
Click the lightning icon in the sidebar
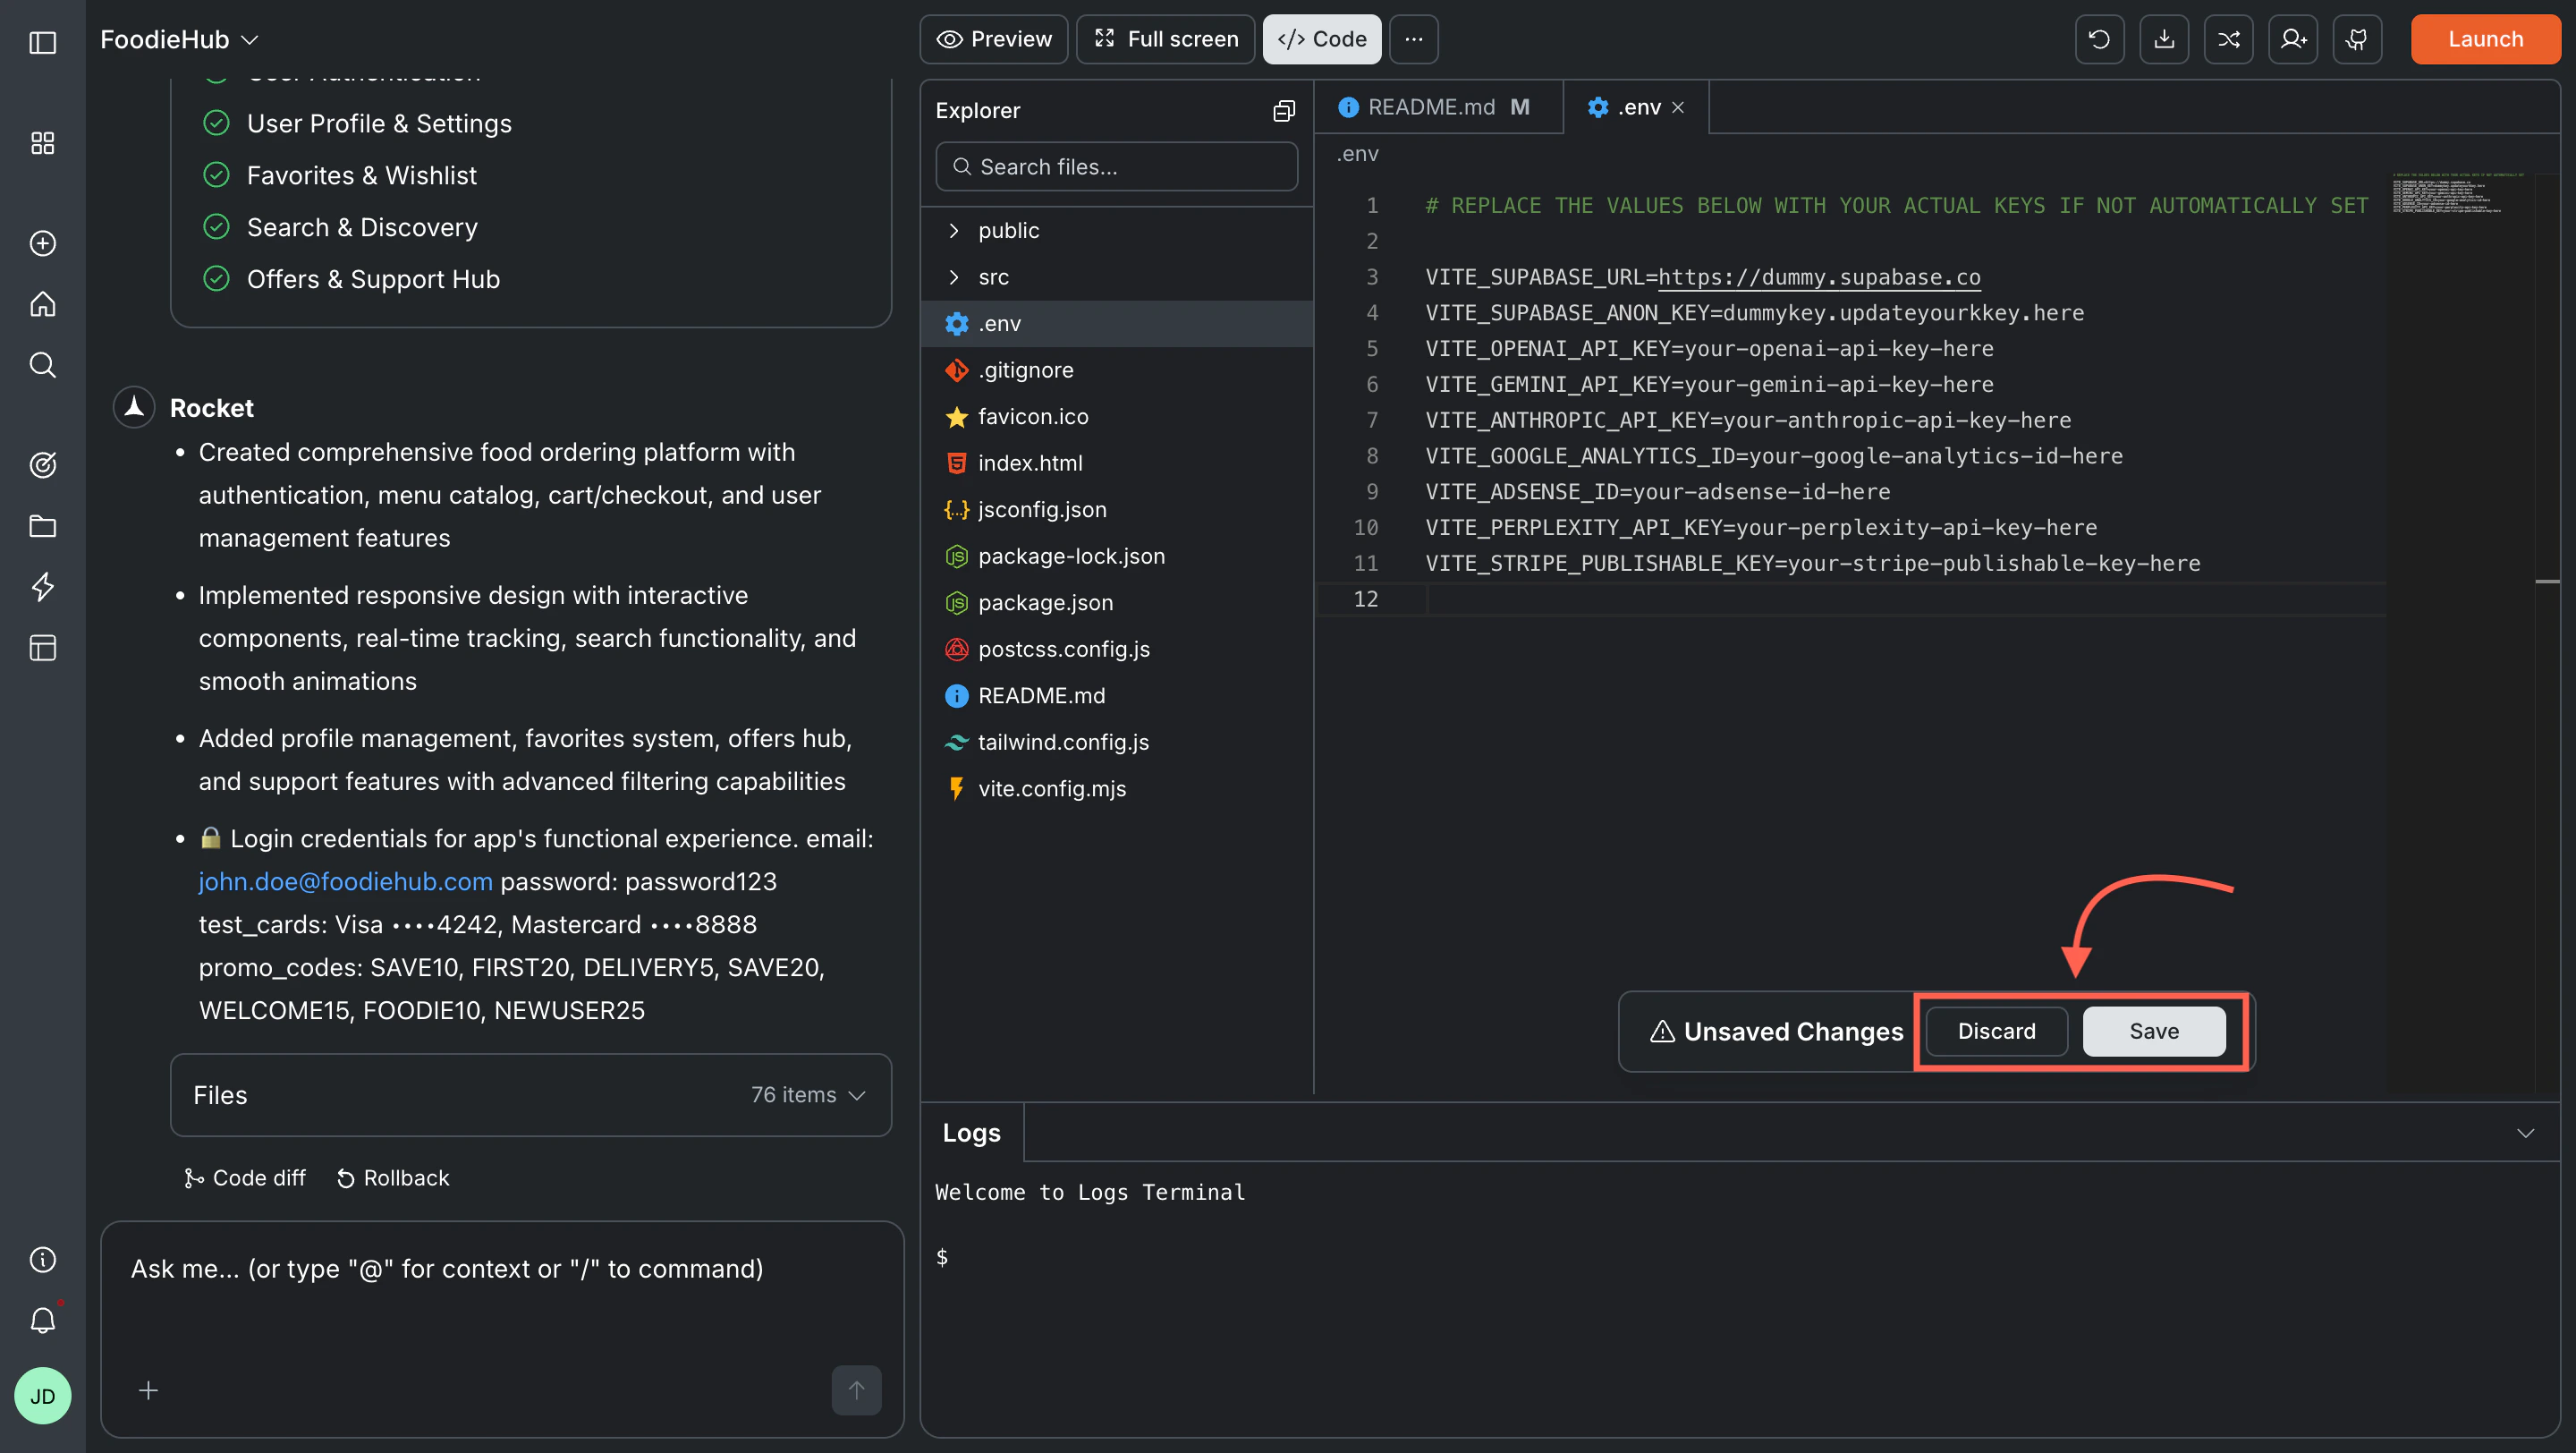click(x=42, y=587)
